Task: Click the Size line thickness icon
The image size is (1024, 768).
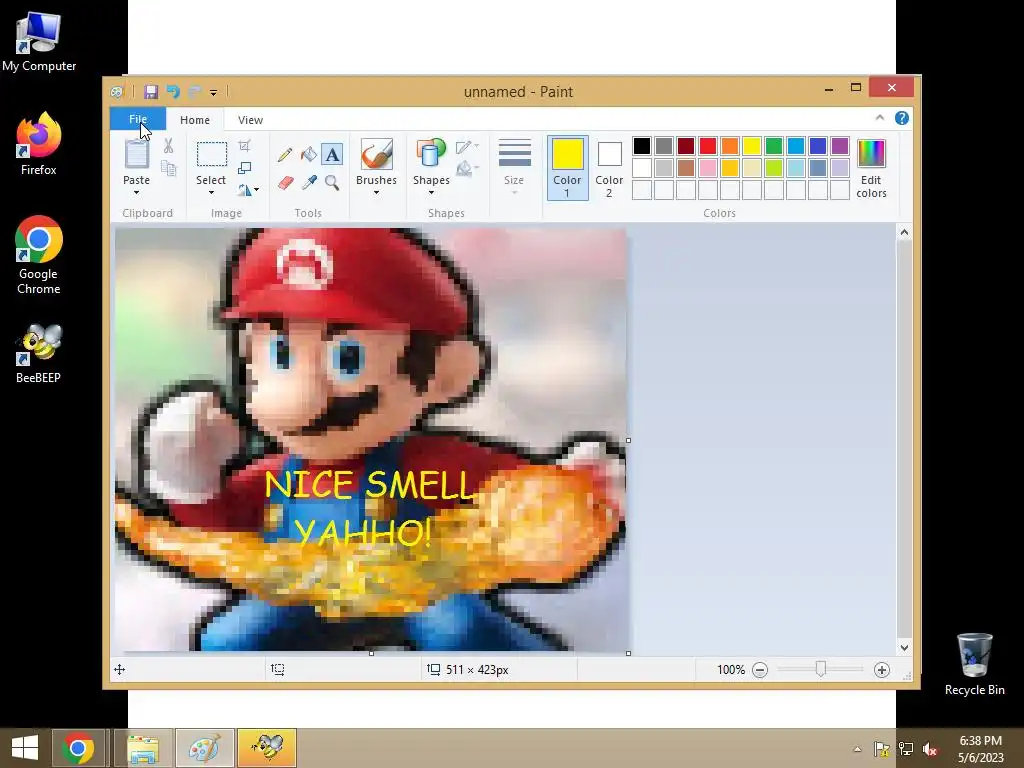Action: [x=515, y=154]
